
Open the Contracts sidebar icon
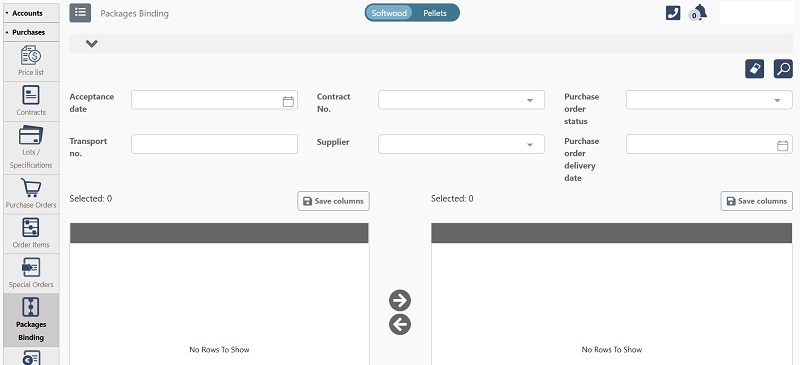tap(31, 95)
